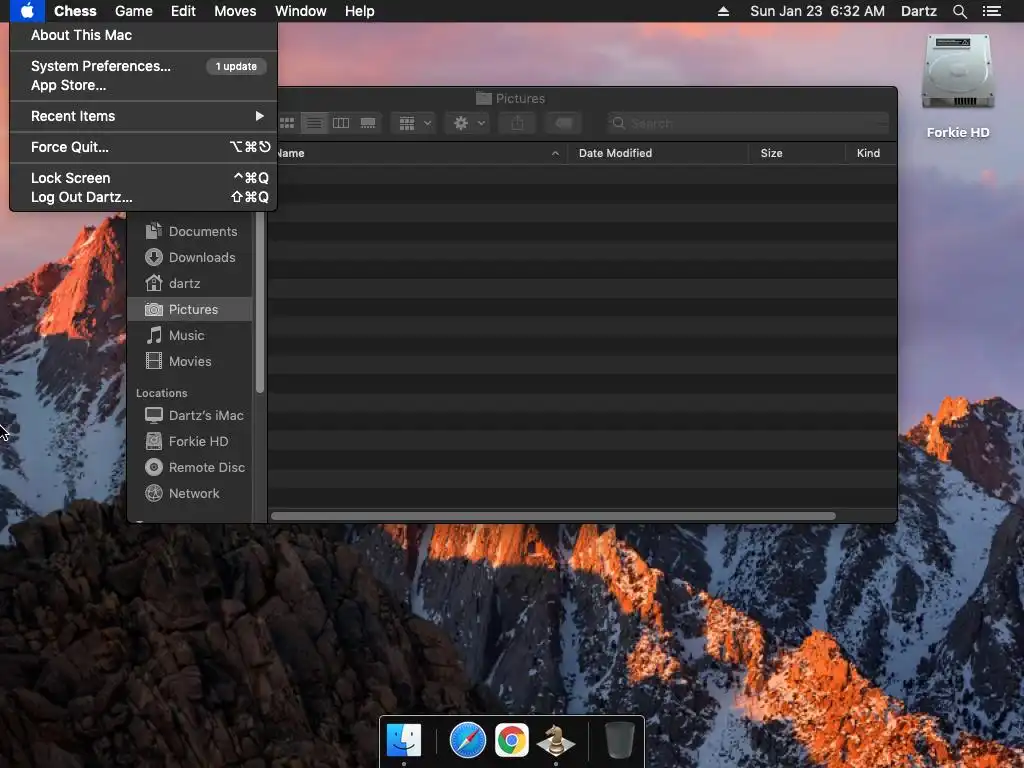
Task: Choose Log Out Dartz
Action: 143,197
